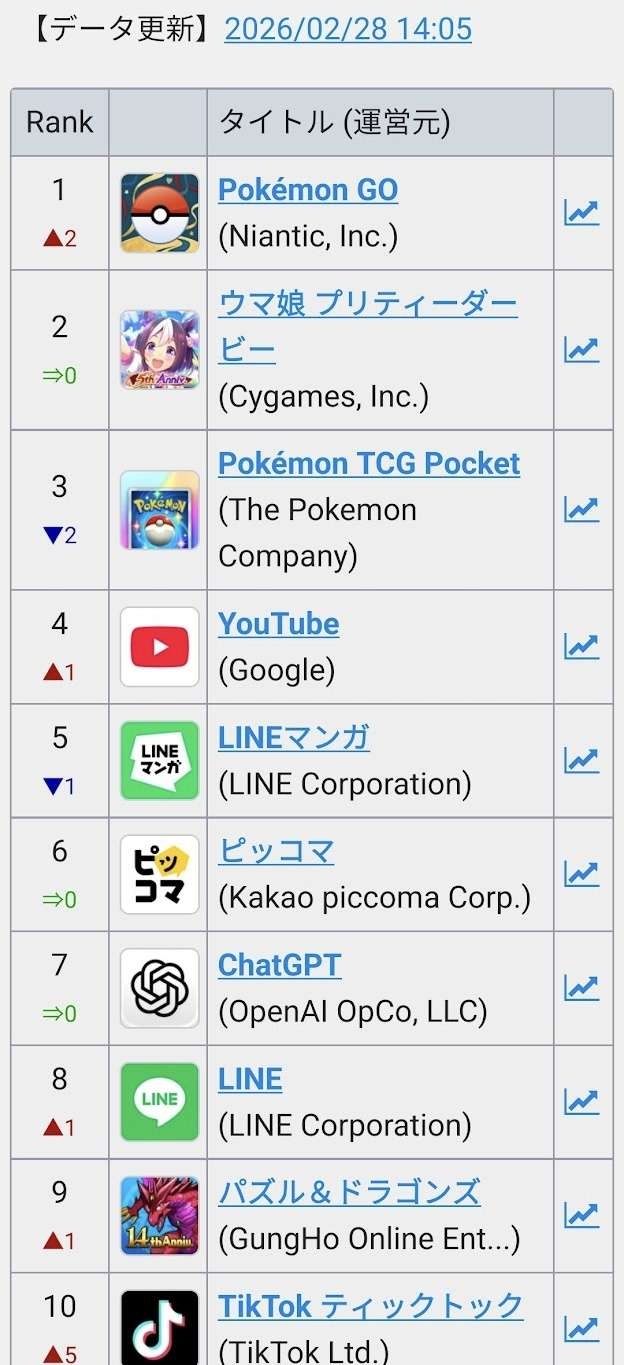
Task: Open the パズル＆ドラゴンズ app icon
Action: pyautogui.click(x=159, y=1215)
